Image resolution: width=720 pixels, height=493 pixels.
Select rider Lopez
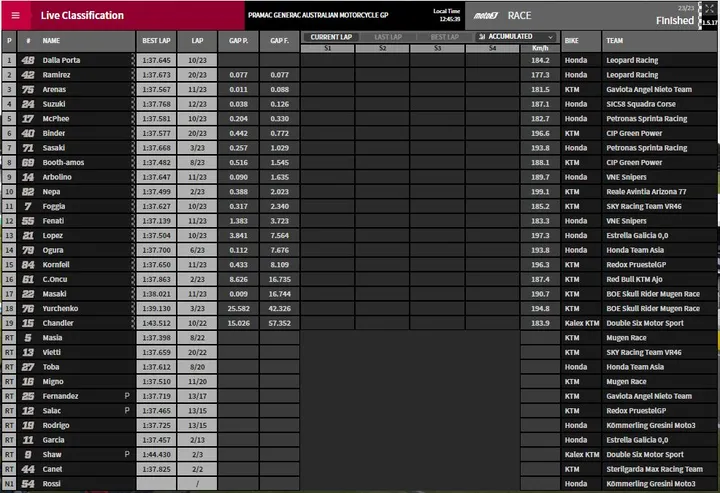click(53, 235)
